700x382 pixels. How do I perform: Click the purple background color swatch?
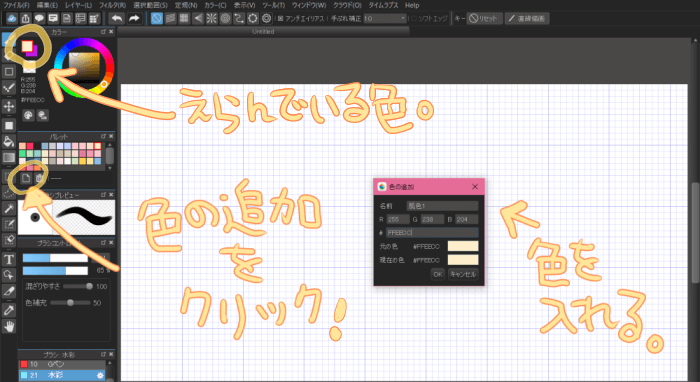coord(33,52)
